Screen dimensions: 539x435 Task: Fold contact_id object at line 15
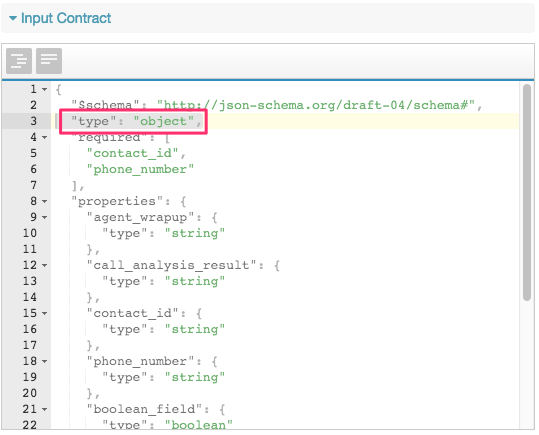(x=45, y=313)
